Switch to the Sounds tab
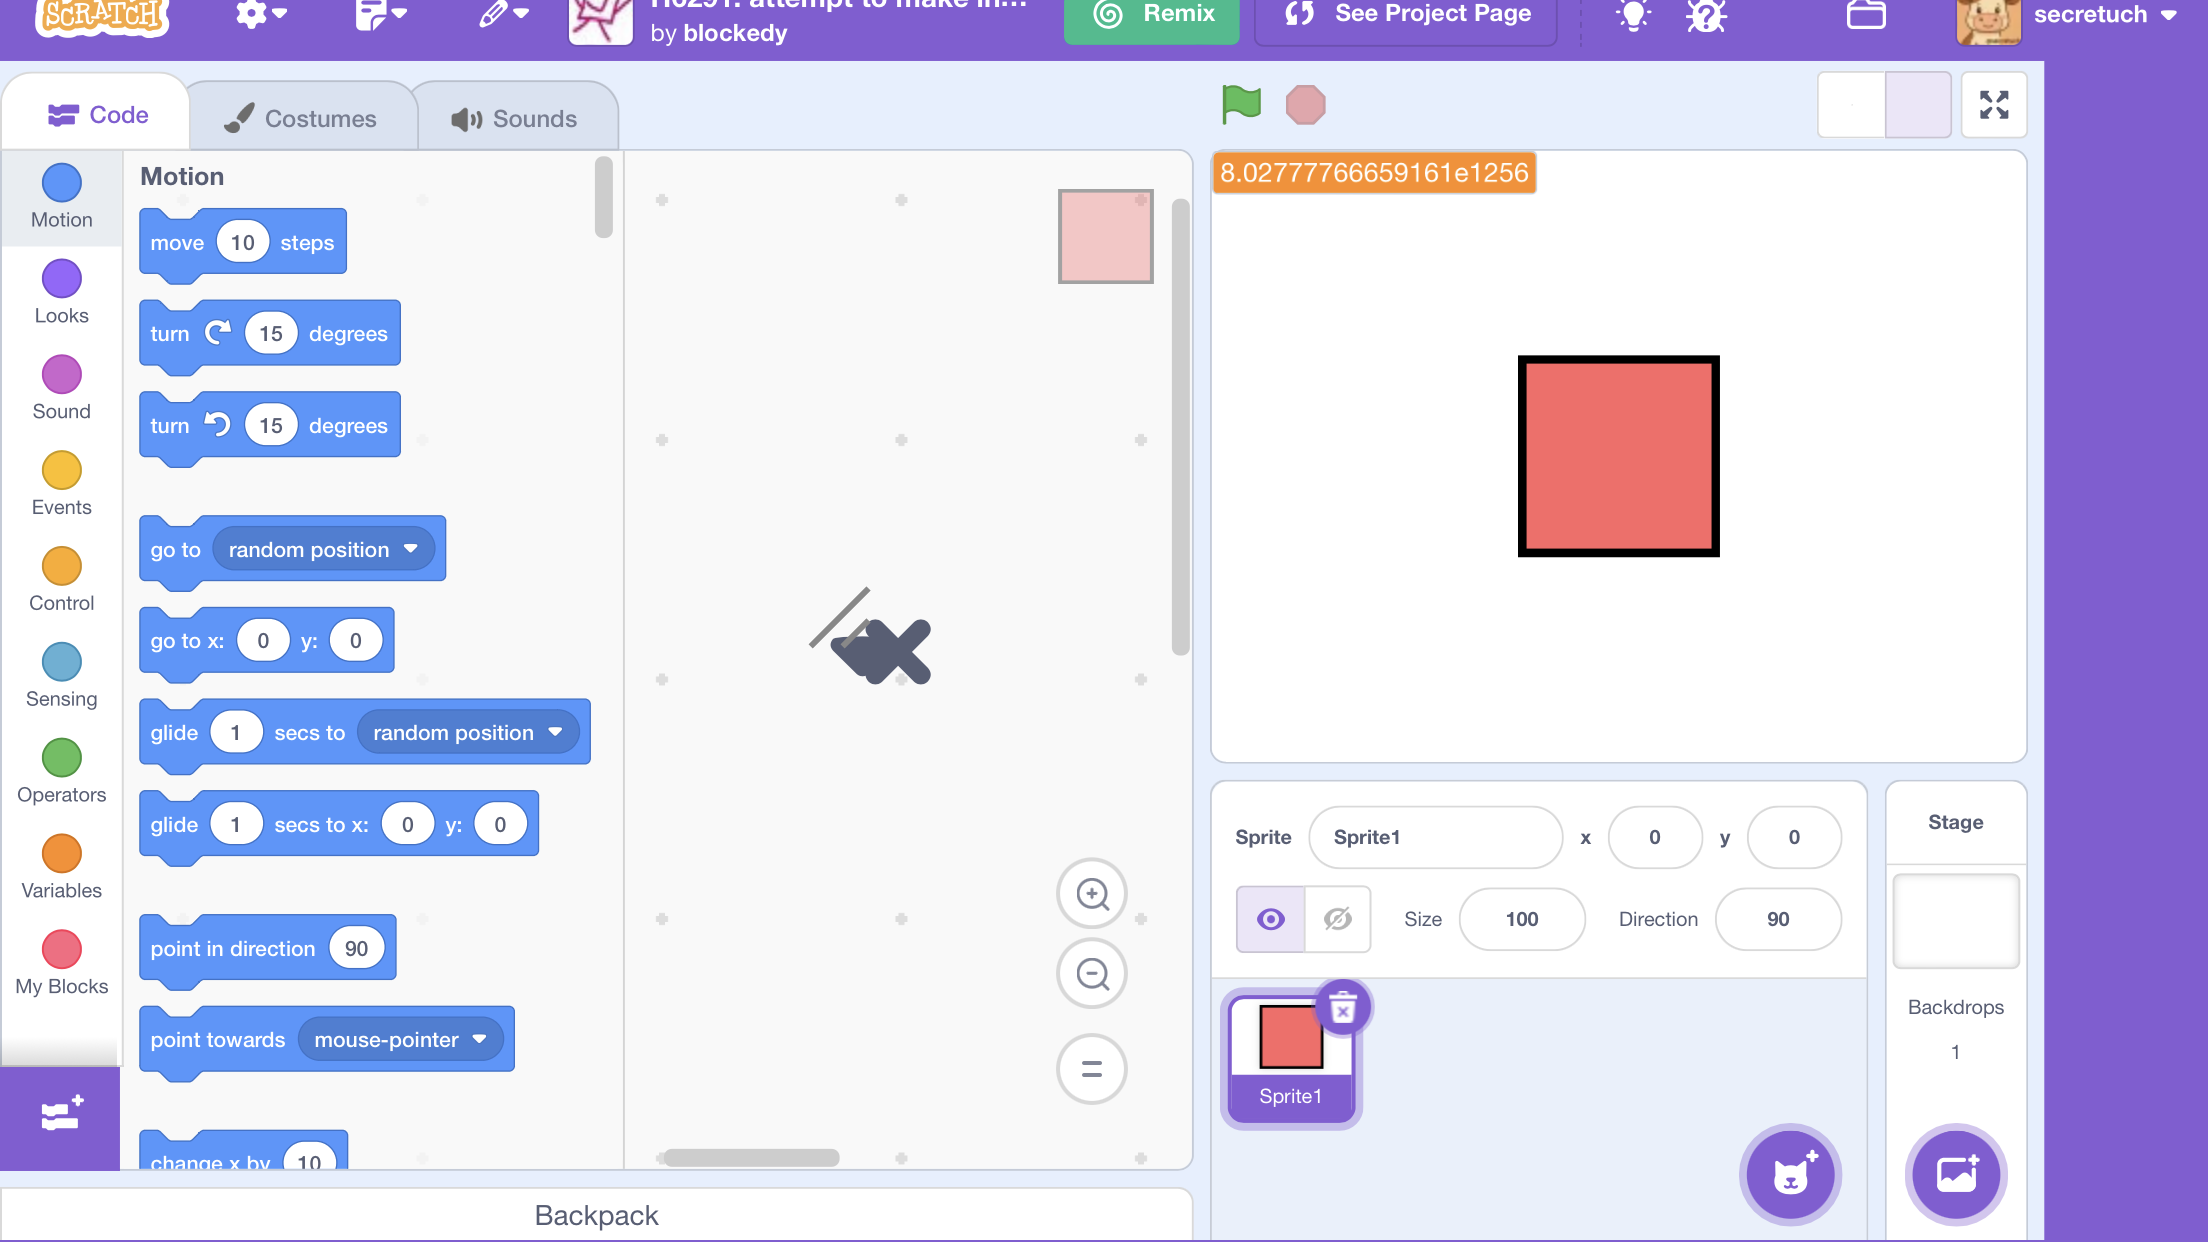This screenshot has height=1242, width=2208. click(515, 118)
